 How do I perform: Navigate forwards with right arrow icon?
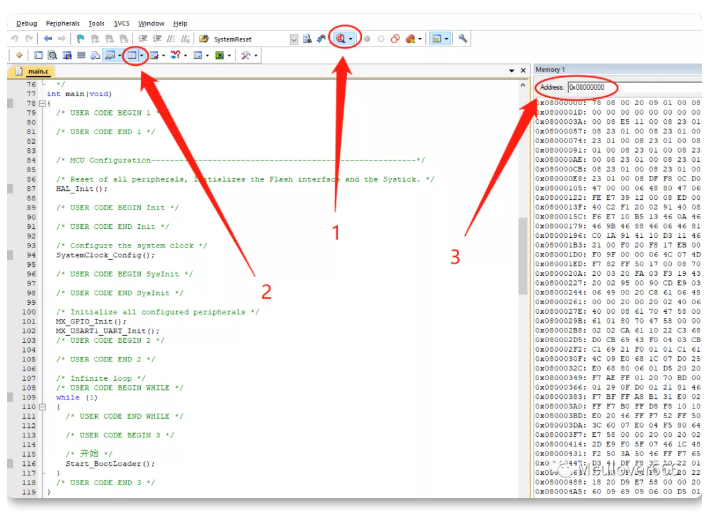click(62, 39)
